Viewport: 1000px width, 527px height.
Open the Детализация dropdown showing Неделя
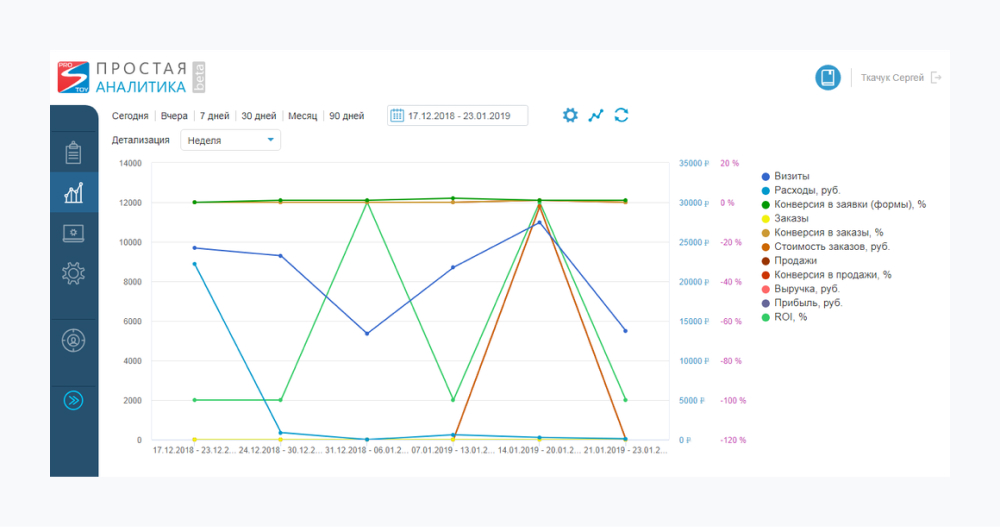230,140
